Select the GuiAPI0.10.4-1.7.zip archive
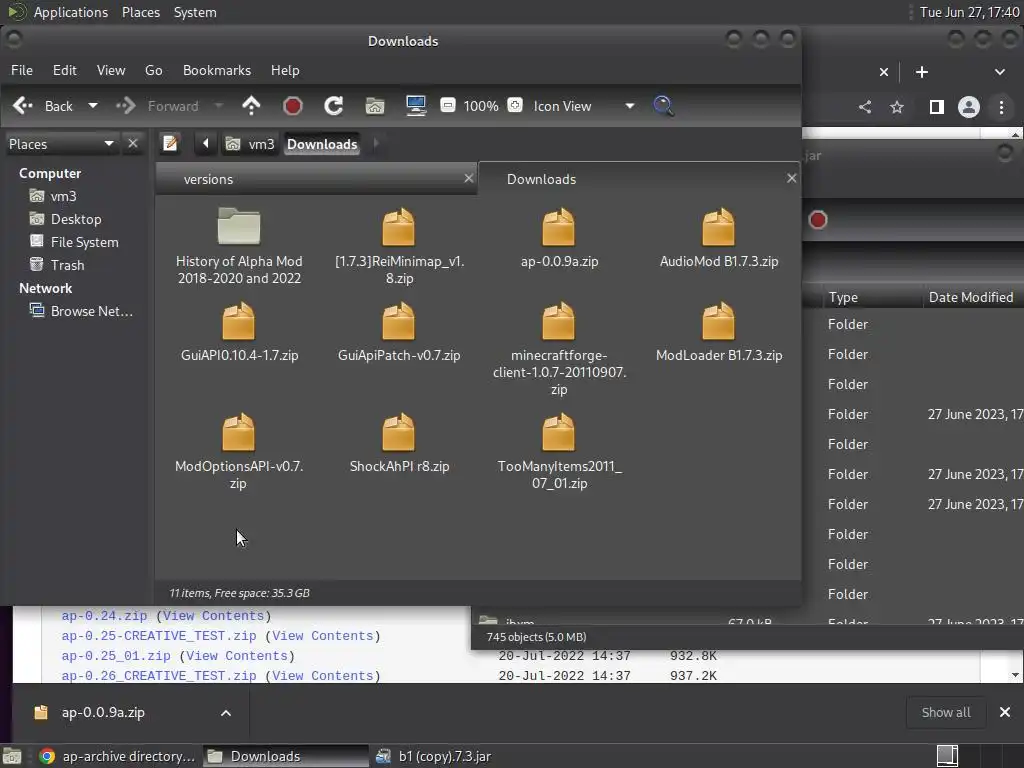The height and width of the screenshot is (768, 1024). pyautogui.click(x=239, y=332)
